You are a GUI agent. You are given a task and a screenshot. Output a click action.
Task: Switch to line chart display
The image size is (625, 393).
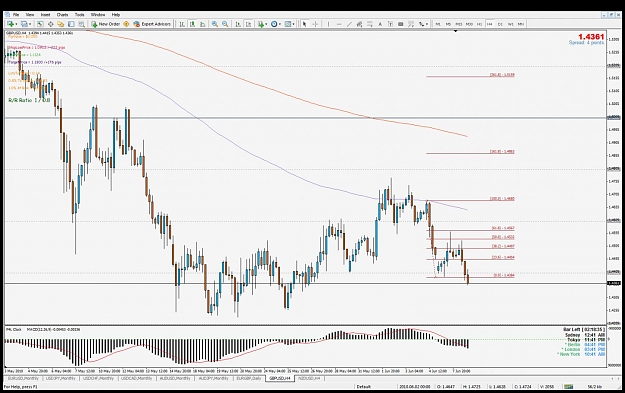point(202,24)
